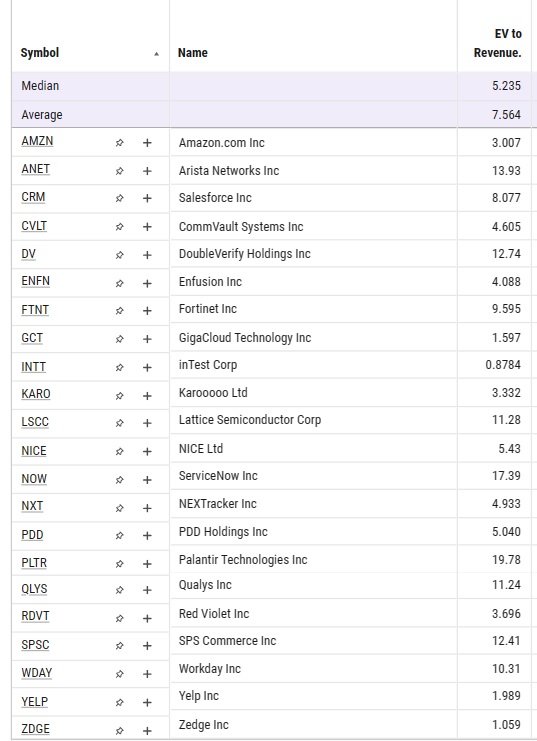Add INTT using its plus icon
Screen dimensions: 537x741
click(x=147, y=367)
